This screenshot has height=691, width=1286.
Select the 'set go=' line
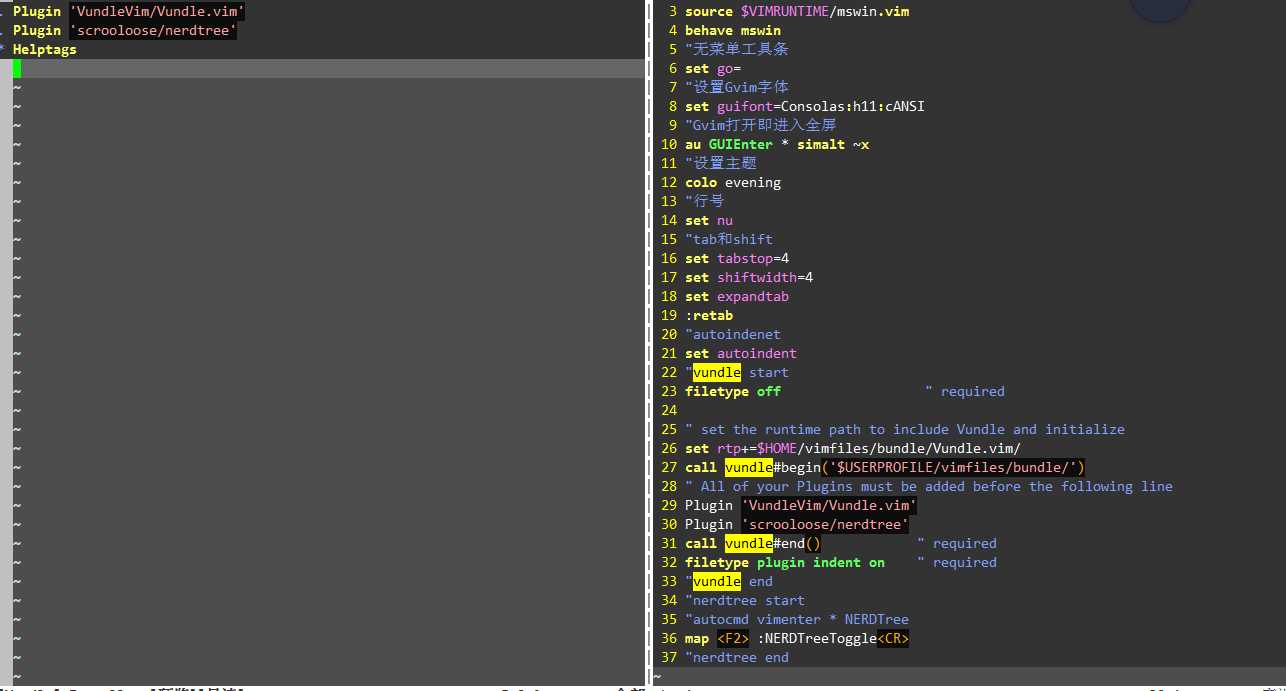click(x=713, y=68)
